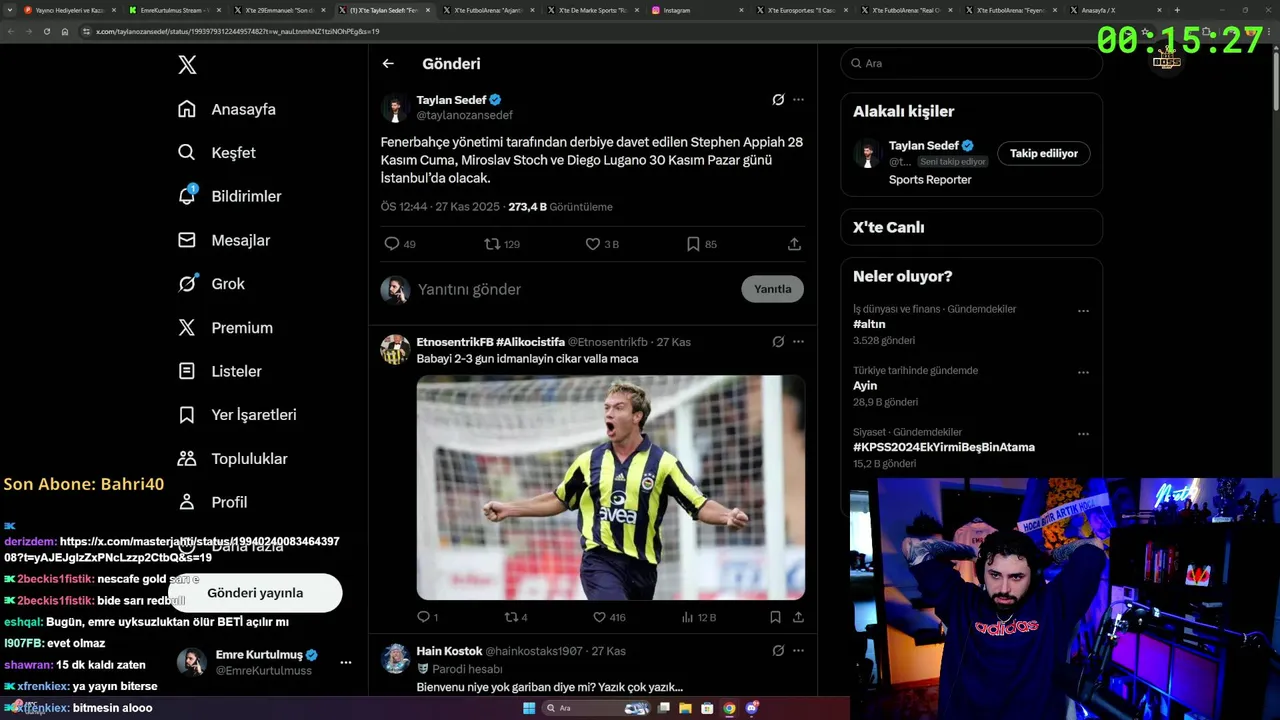This screenshot has width=1280, height=720.
Task: Click the Ara search box on X
Action: (971, 63)
